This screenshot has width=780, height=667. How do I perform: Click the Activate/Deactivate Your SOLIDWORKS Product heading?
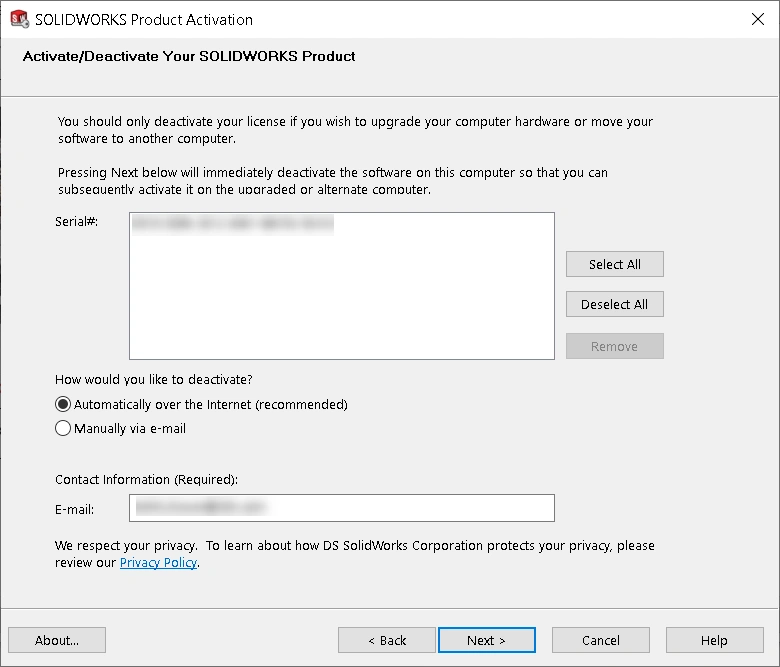189,56
